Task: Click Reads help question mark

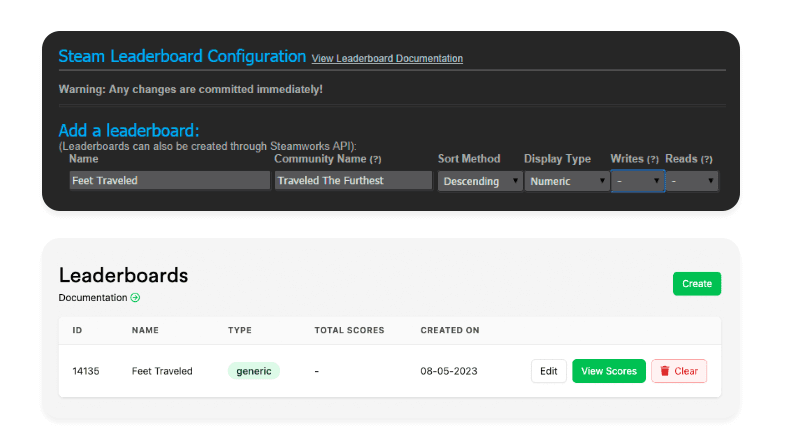Action: pyautogui.click(x=706, y=159)
